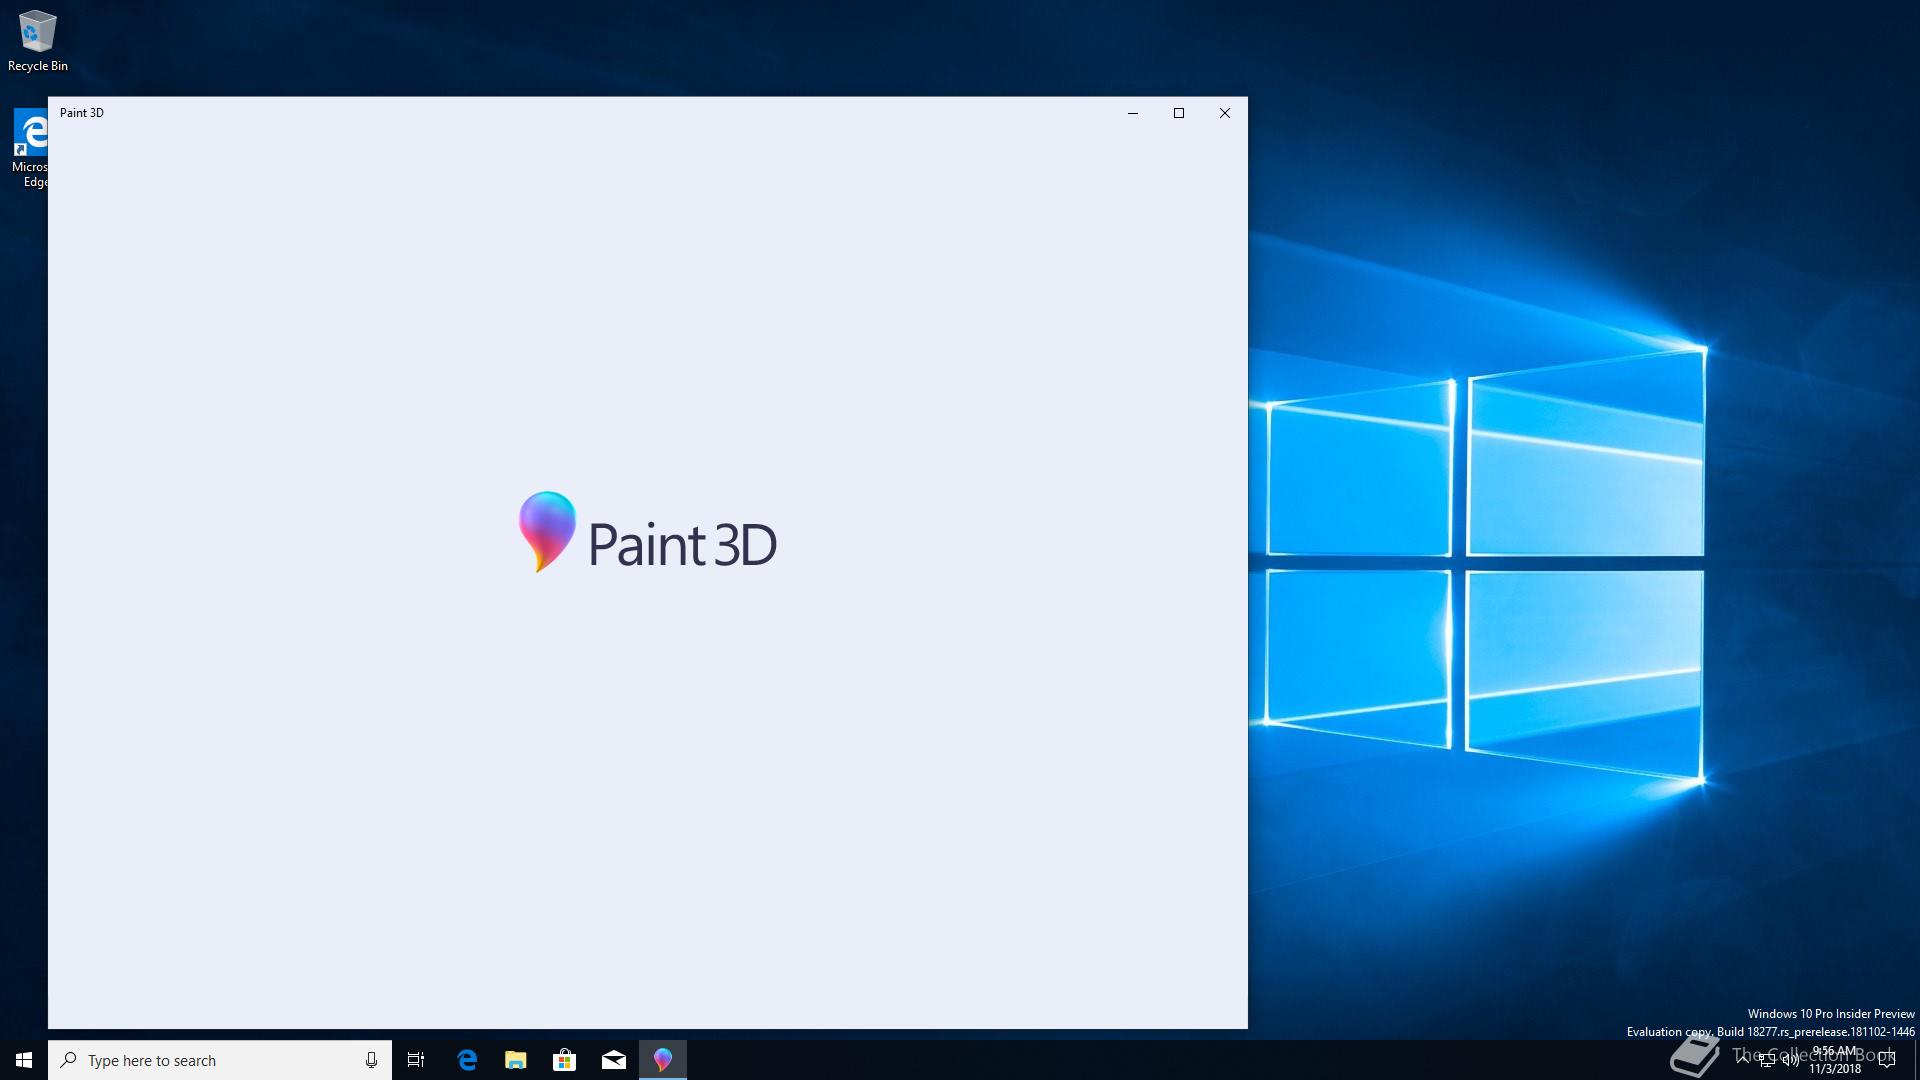
Task: Click the Paint 3D splash logo
Action: coord(647,534)
